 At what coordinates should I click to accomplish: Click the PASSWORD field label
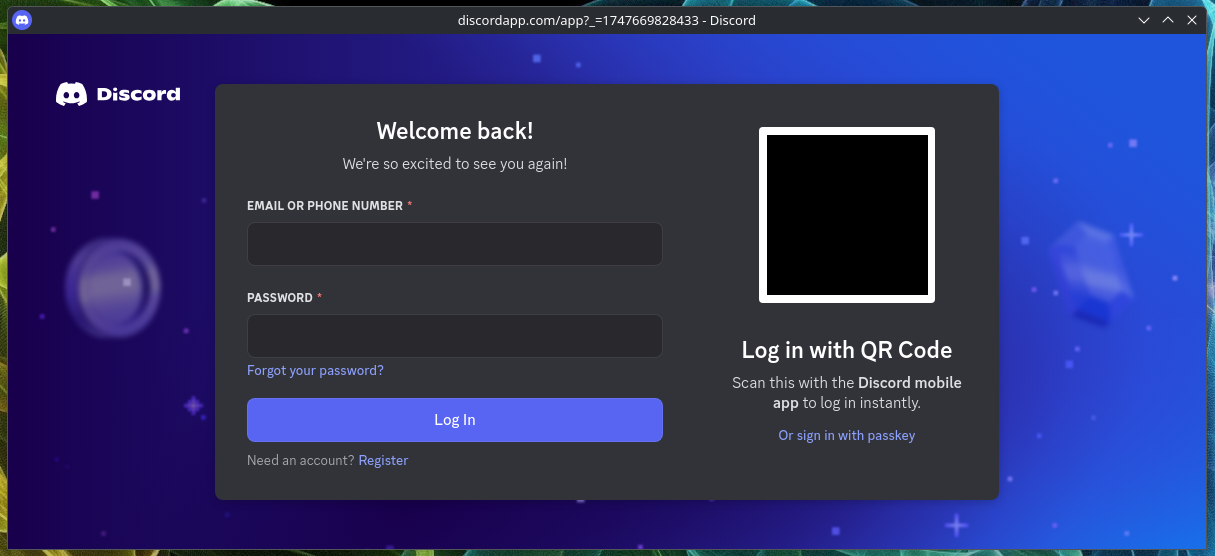pos(279,298)
